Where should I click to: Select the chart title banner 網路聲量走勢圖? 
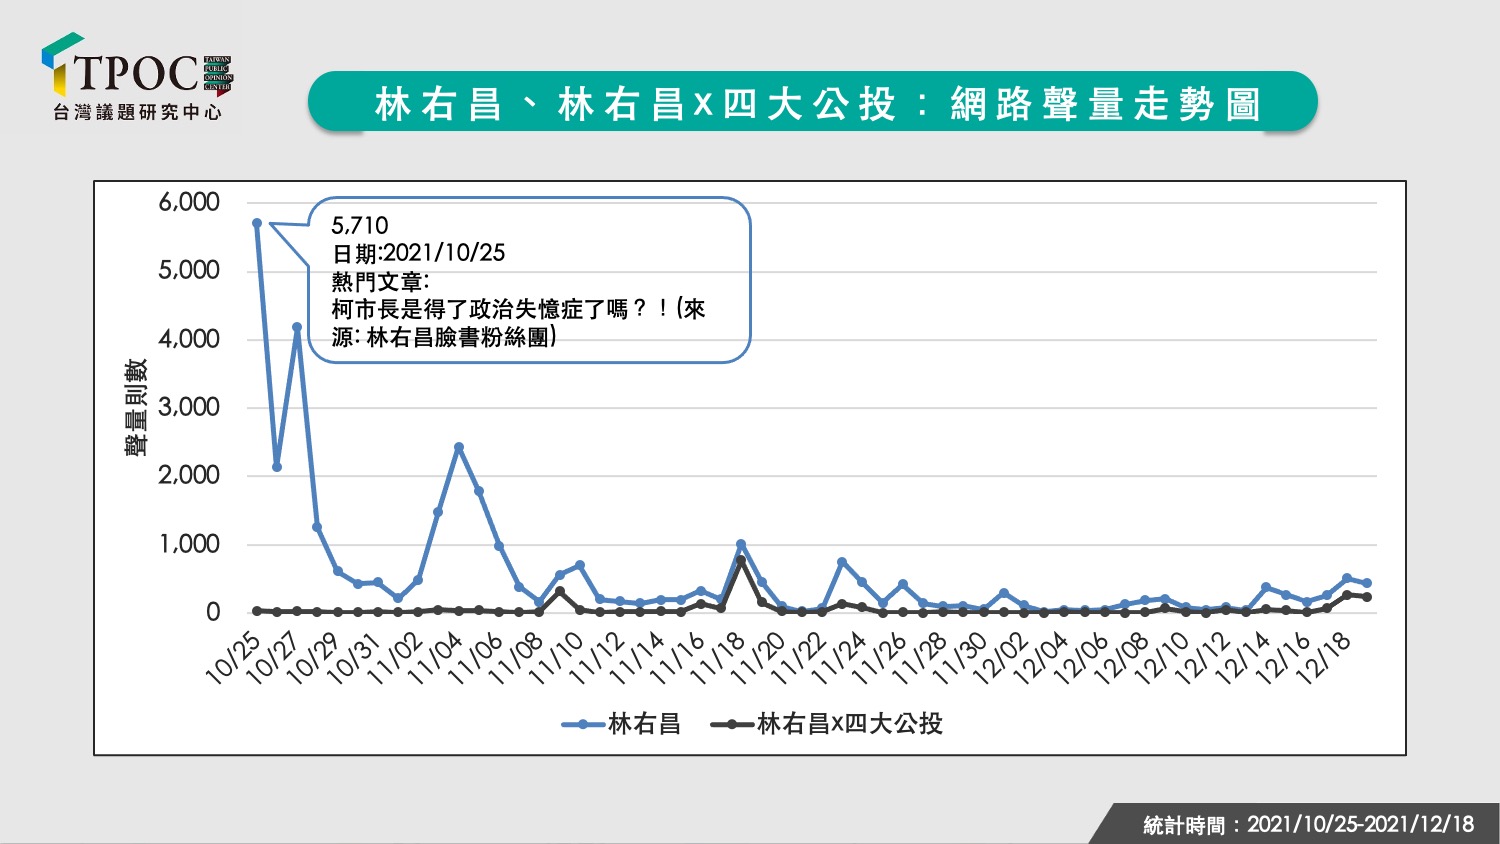(812, 102)
